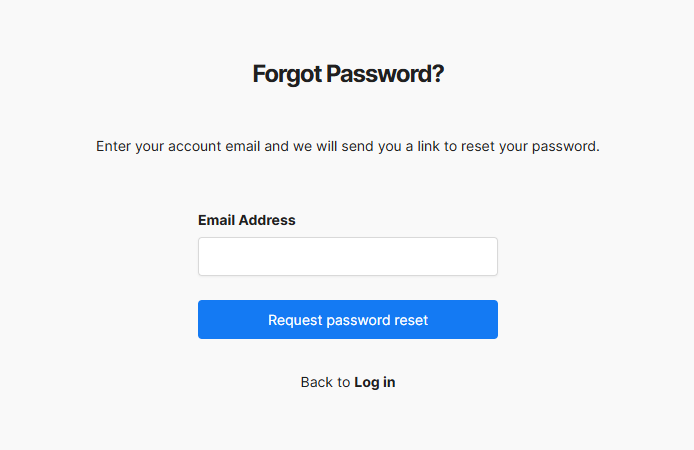Click the bold Email Address field label
The image size is (694, 450).
pos(247,220)
